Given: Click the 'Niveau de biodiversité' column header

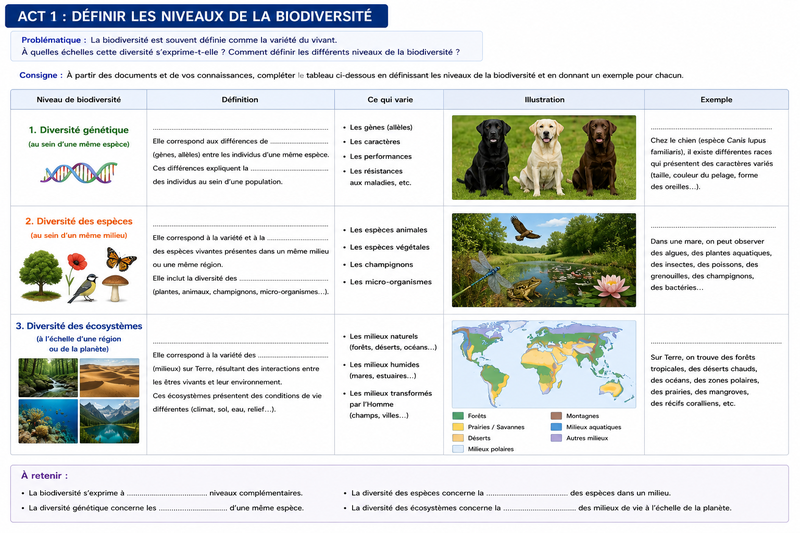Looking at the screenshot, I should pyautogui.click(x=79, y=99).
